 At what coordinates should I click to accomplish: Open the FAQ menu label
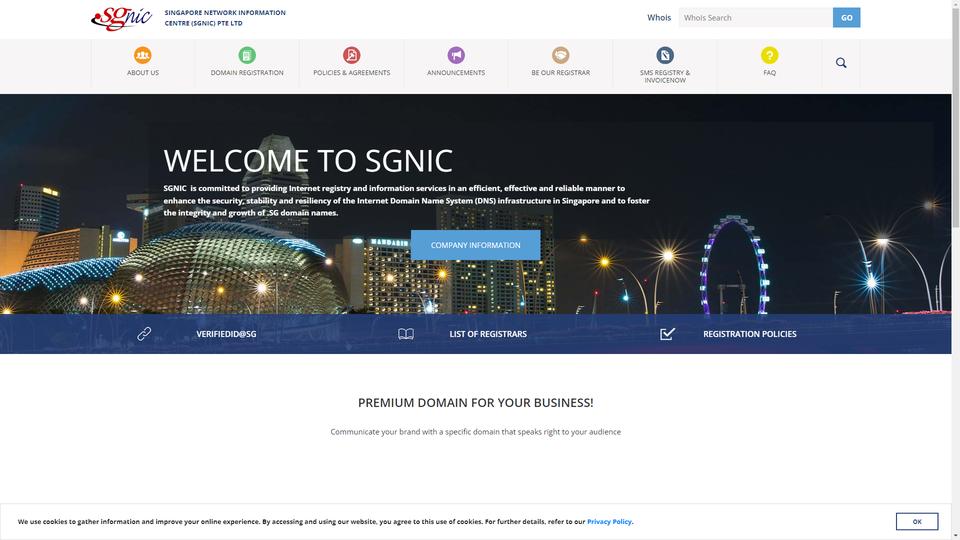tap(769, 72)
